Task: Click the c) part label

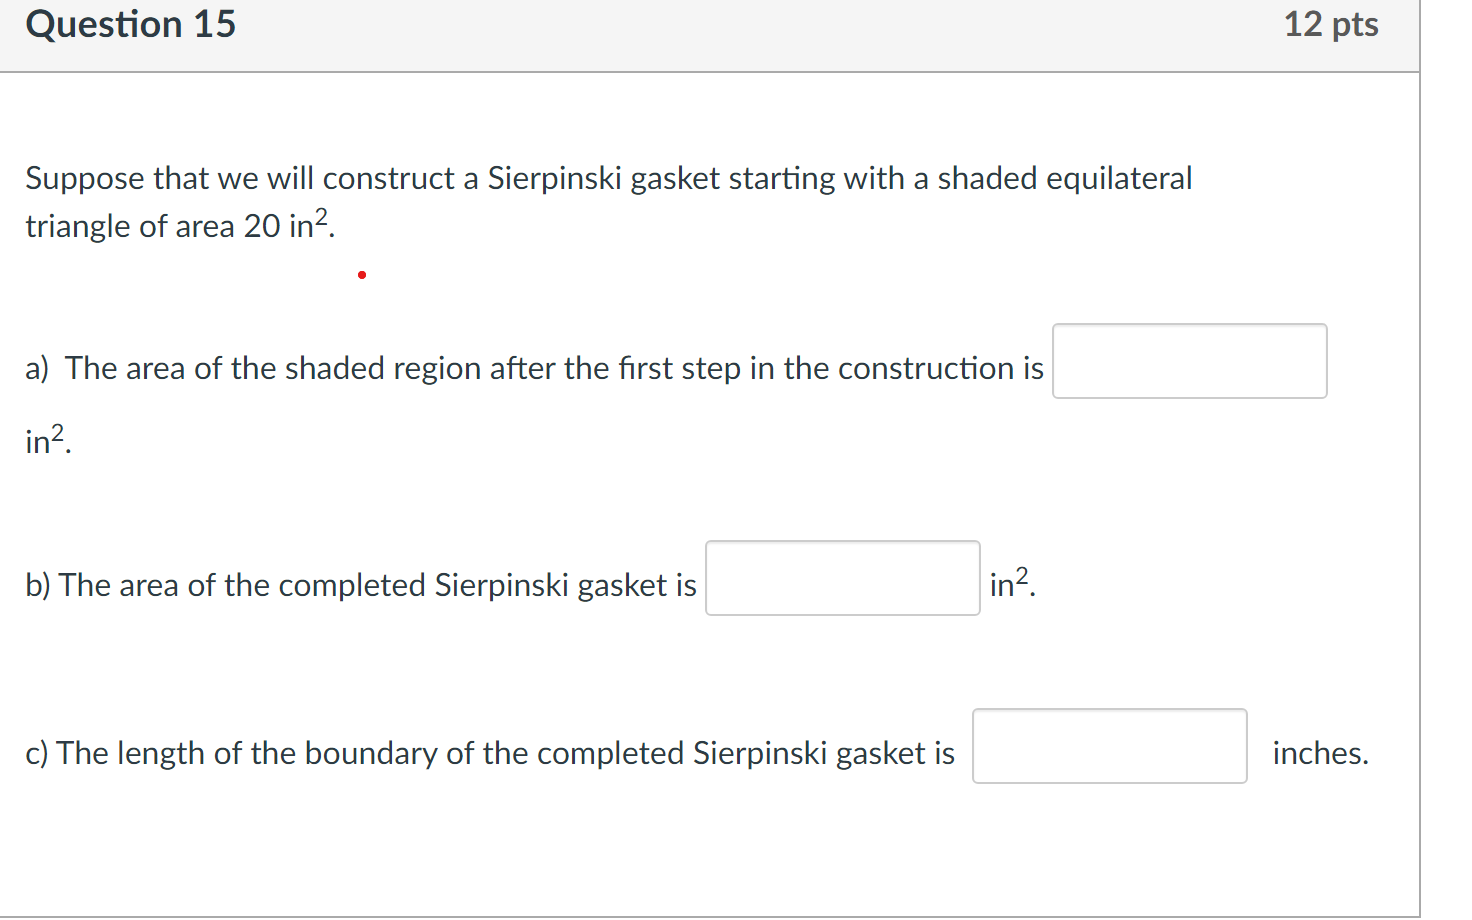Action: (37, 753)
